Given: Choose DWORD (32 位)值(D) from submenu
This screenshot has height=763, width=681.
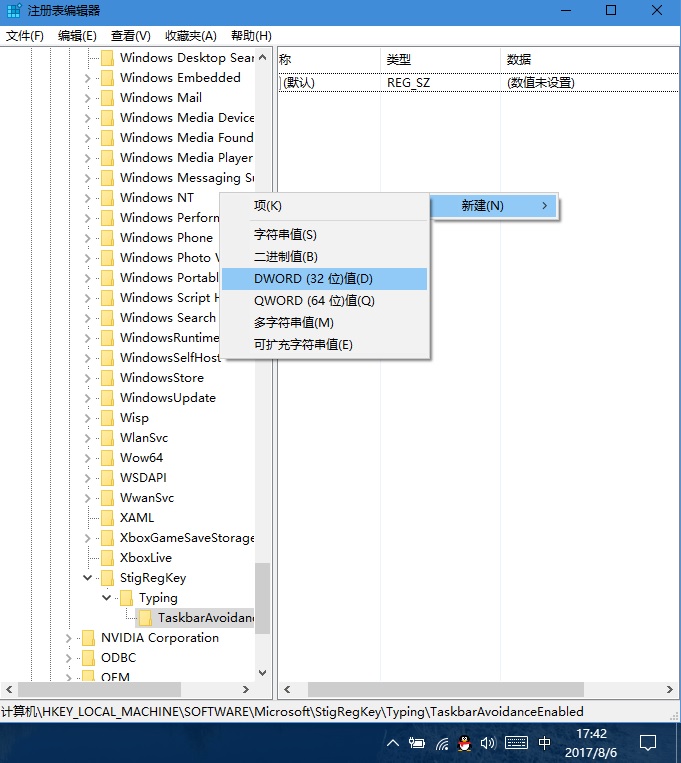Looking at the screenshot, I should pos(325,279).
